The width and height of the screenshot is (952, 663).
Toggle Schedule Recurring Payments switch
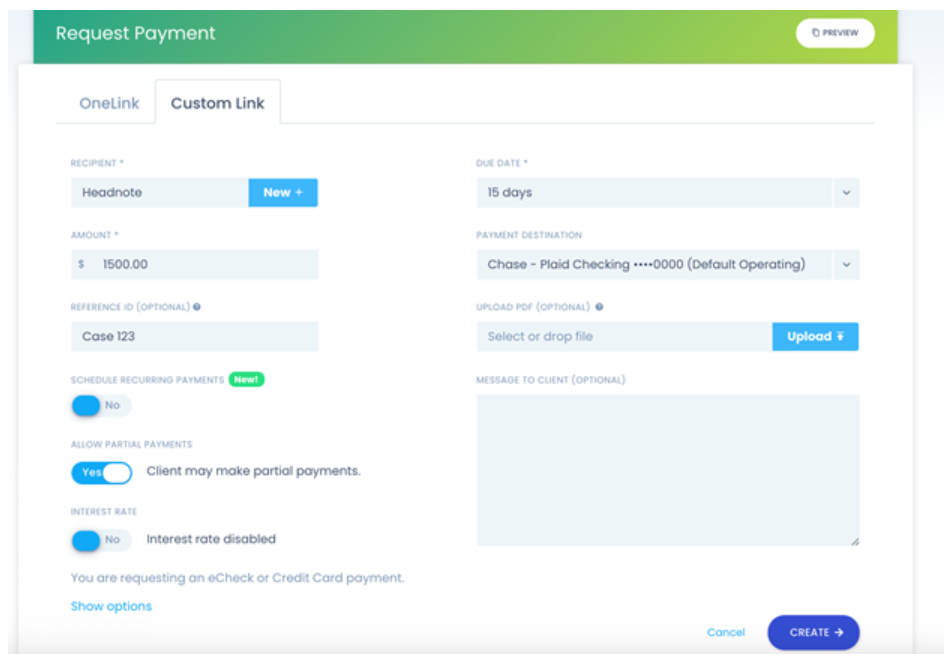coord(101,406)
